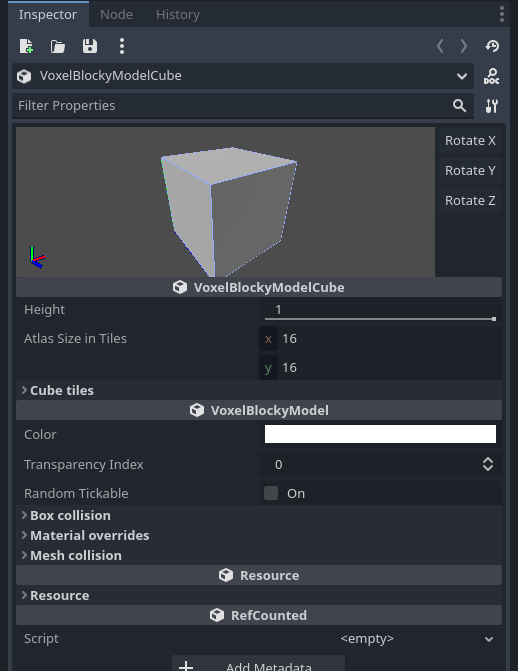Click the Transparency Index label
The width and height of the screenshot is (518, 671).
coord(84,464)
